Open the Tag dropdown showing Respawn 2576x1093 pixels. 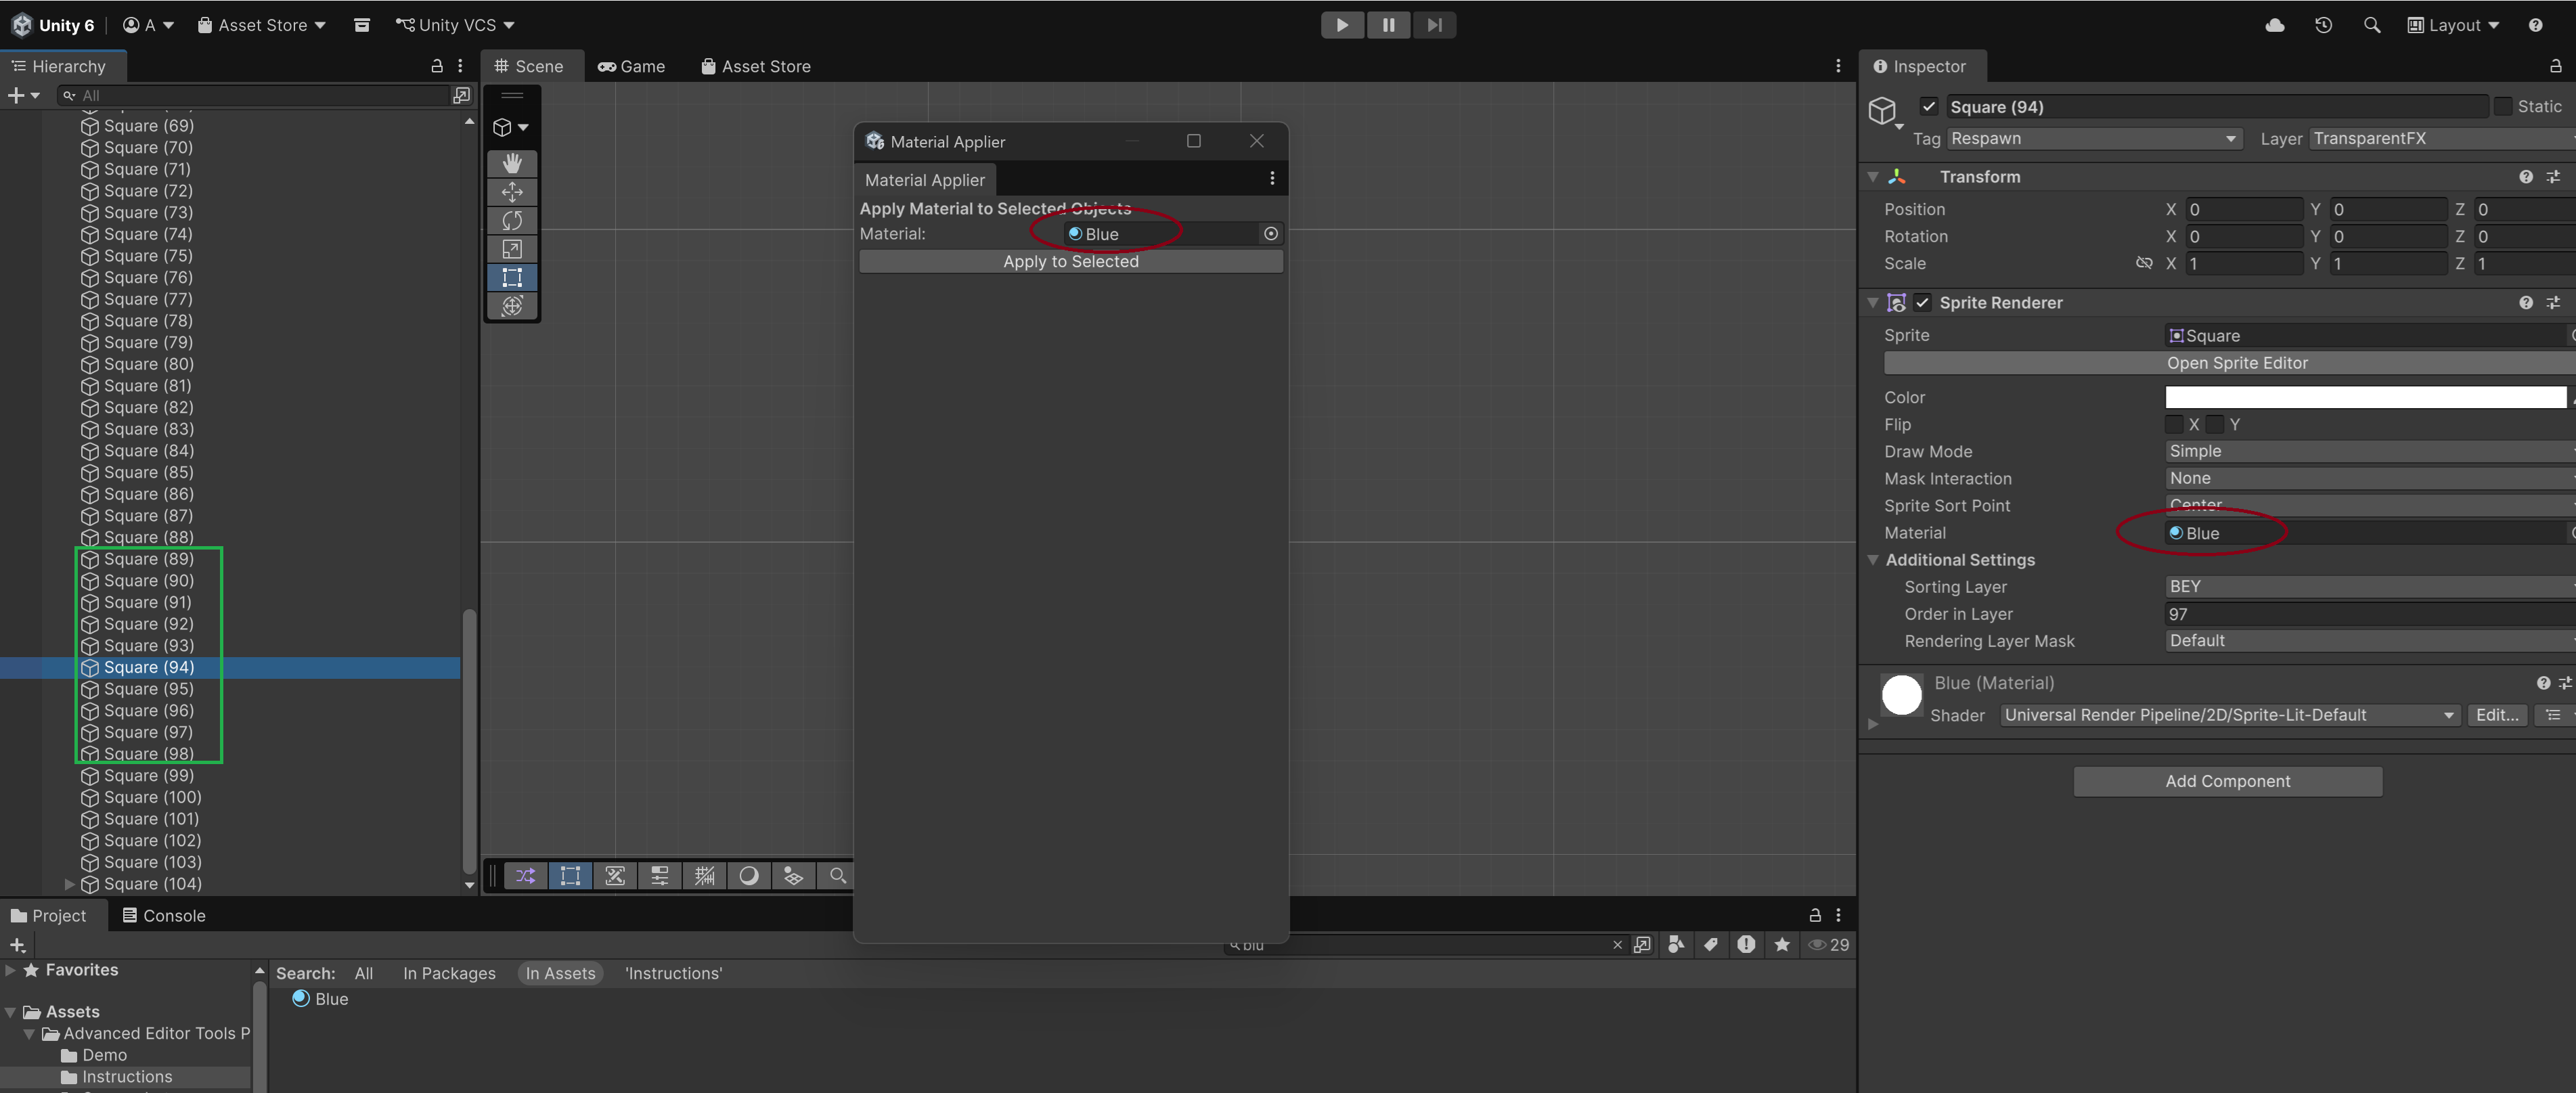point(2094,139)
